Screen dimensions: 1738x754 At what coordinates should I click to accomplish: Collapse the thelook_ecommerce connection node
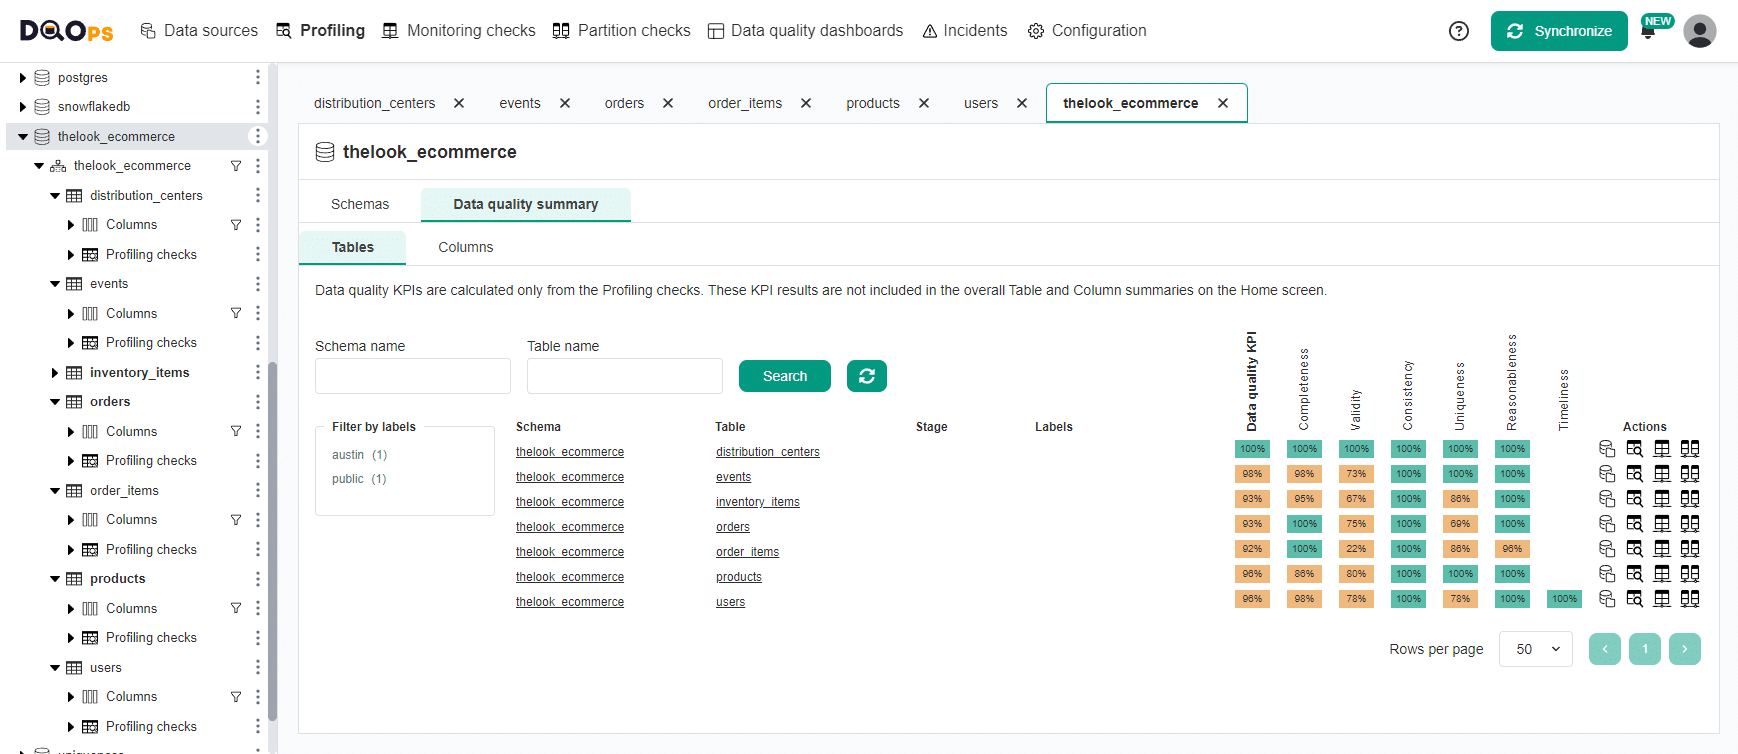tap(23, 137)
